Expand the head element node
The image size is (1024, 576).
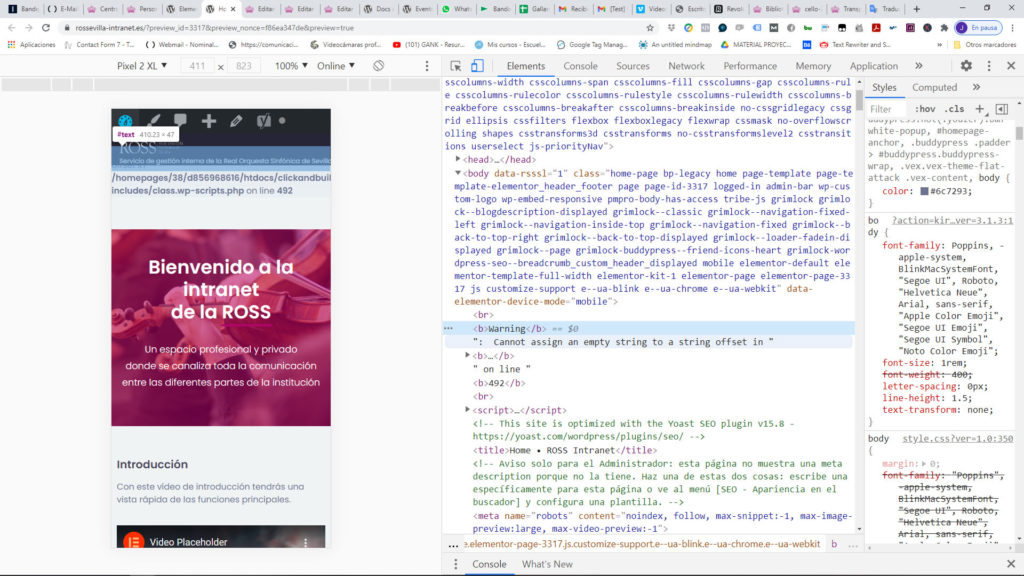click(x=458, y=159)
